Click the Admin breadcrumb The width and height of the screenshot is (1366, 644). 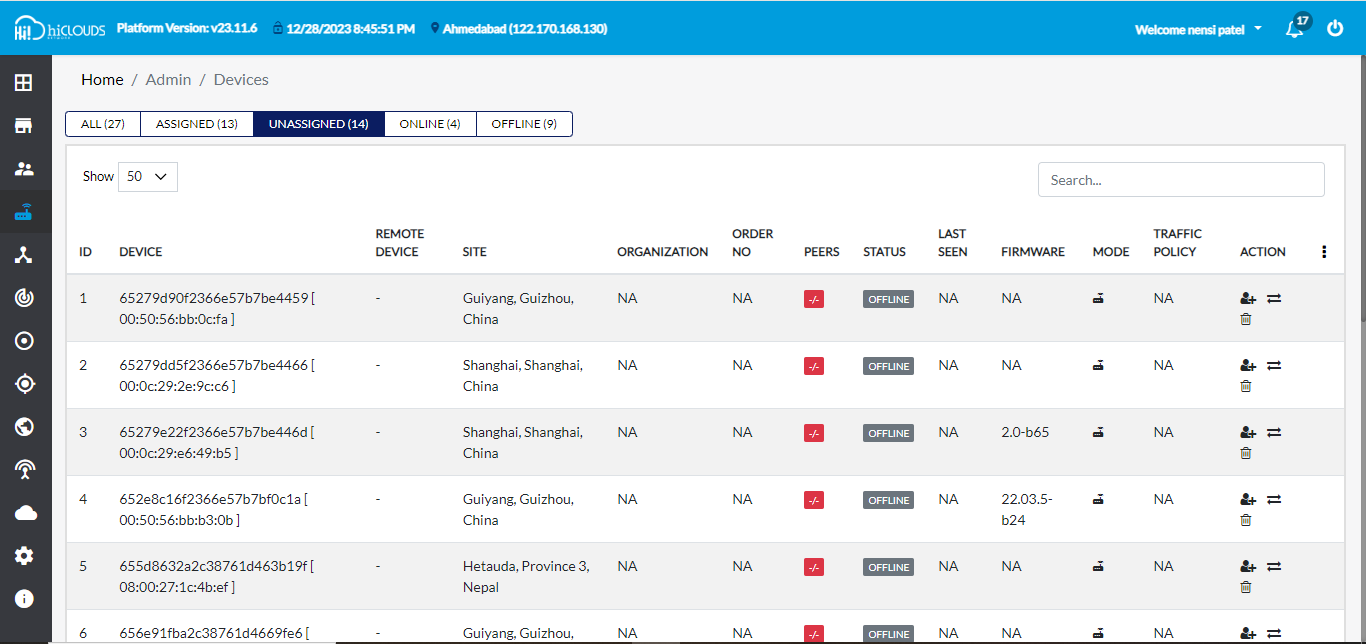pos(168,79)
